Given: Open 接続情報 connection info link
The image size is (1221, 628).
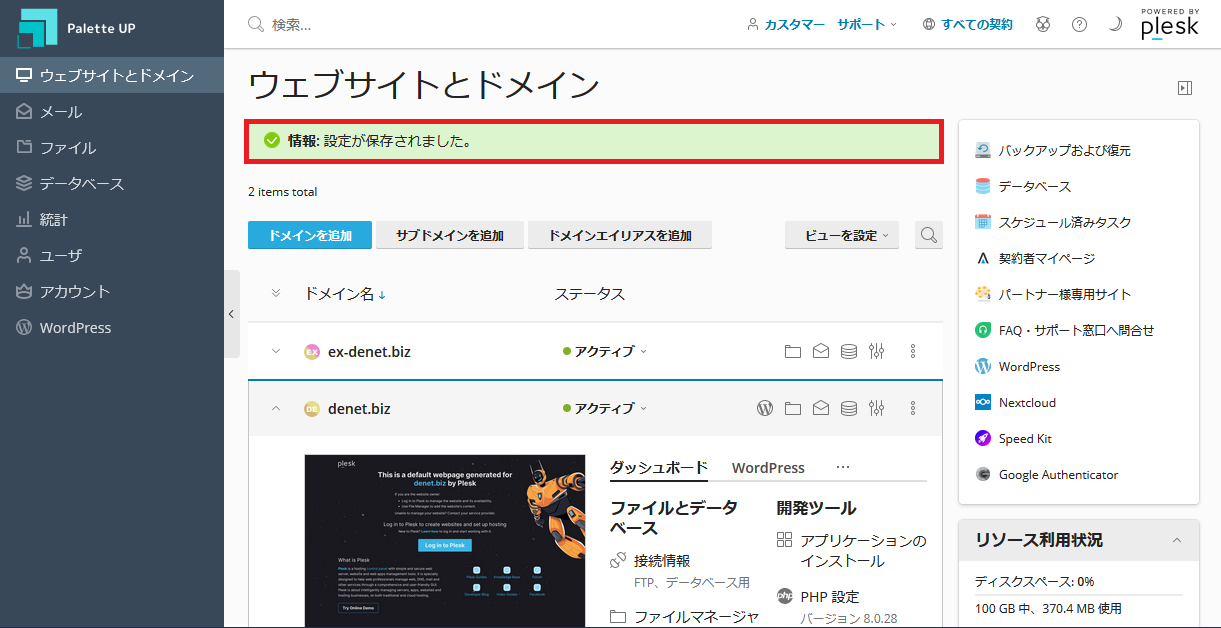Looking at the screenshot, I should pos(662,560).
